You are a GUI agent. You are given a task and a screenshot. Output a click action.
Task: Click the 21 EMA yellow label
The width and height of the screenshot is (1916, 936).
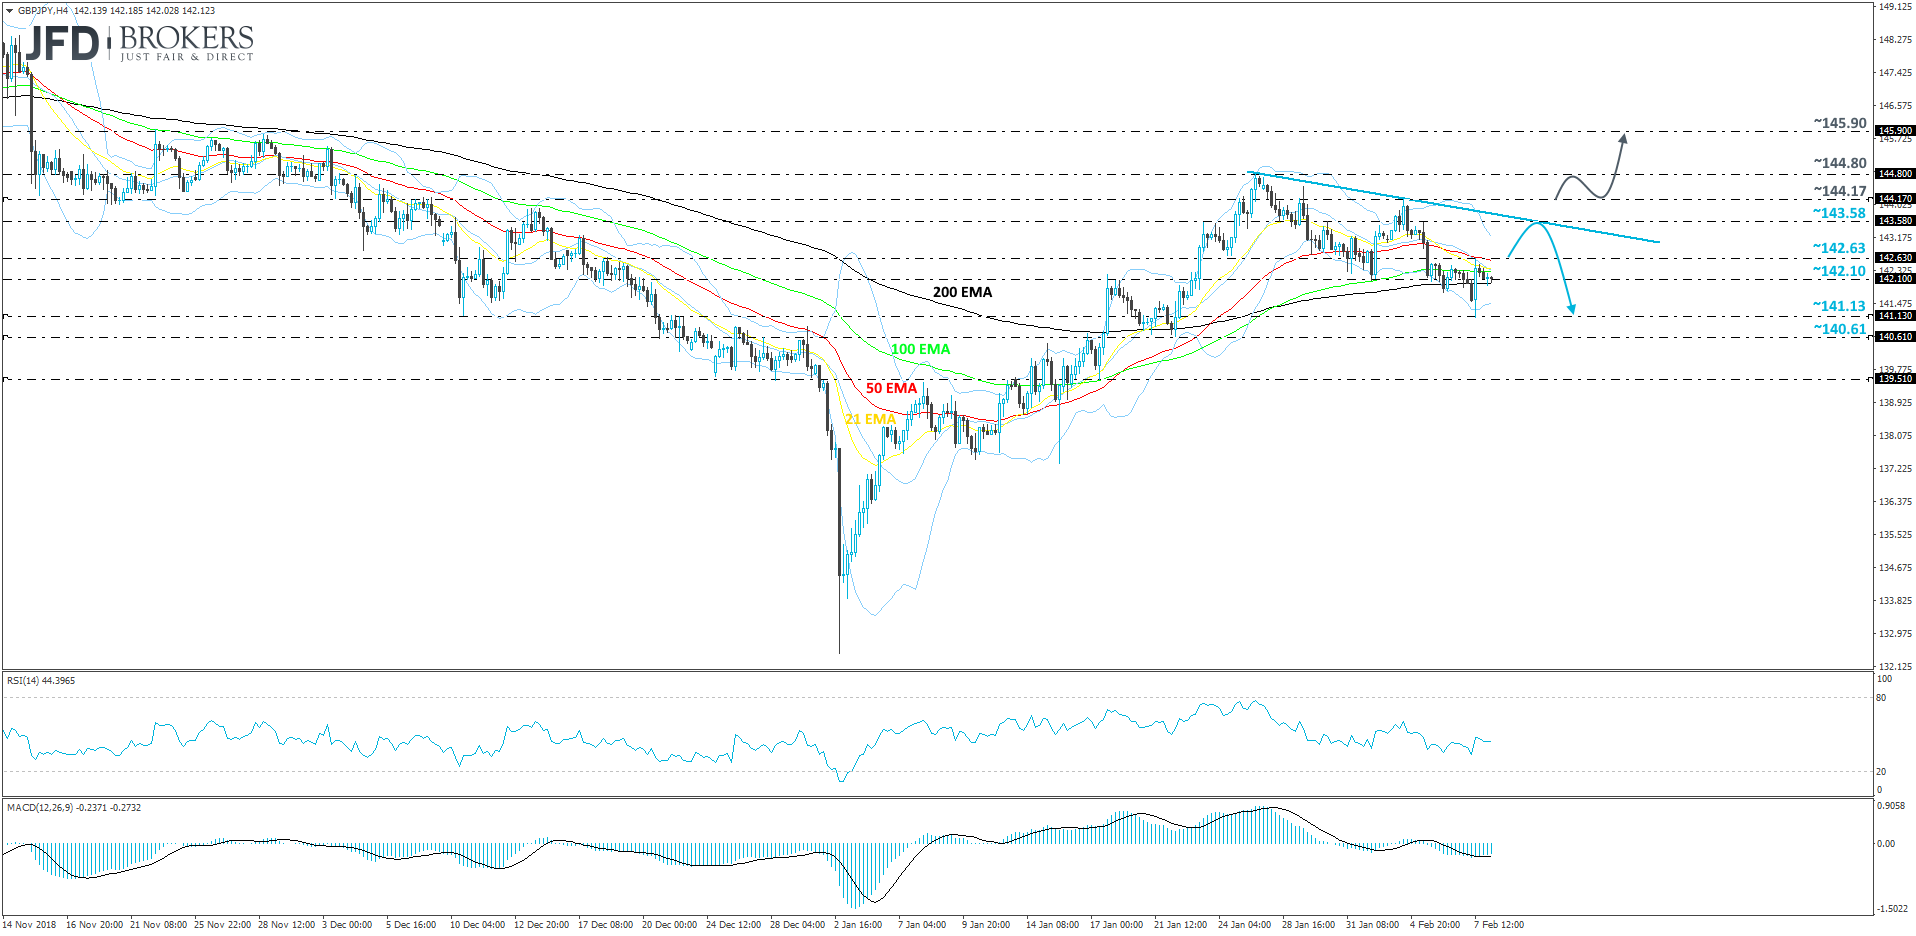click(869, 418)
